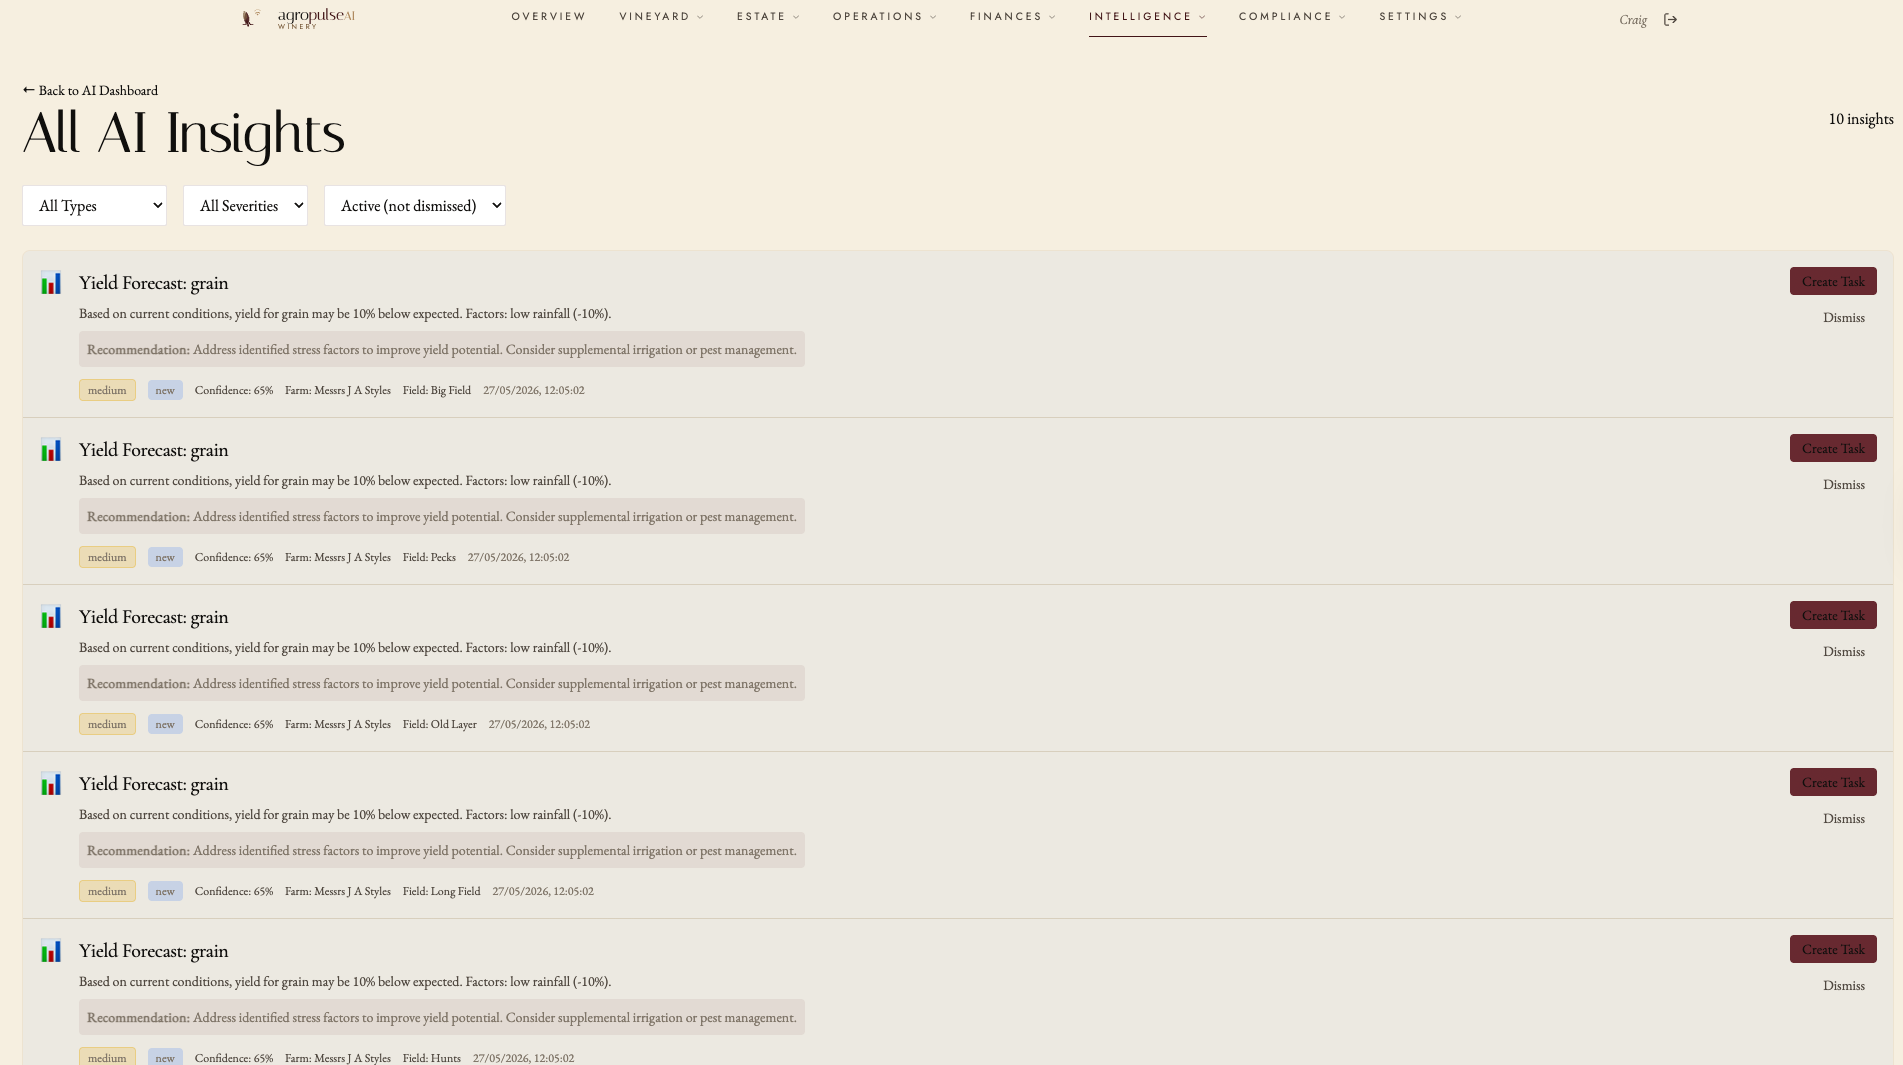Open the Finances menu
The height and width of the screenshot is (1065, 1903).
[1012, 17]
